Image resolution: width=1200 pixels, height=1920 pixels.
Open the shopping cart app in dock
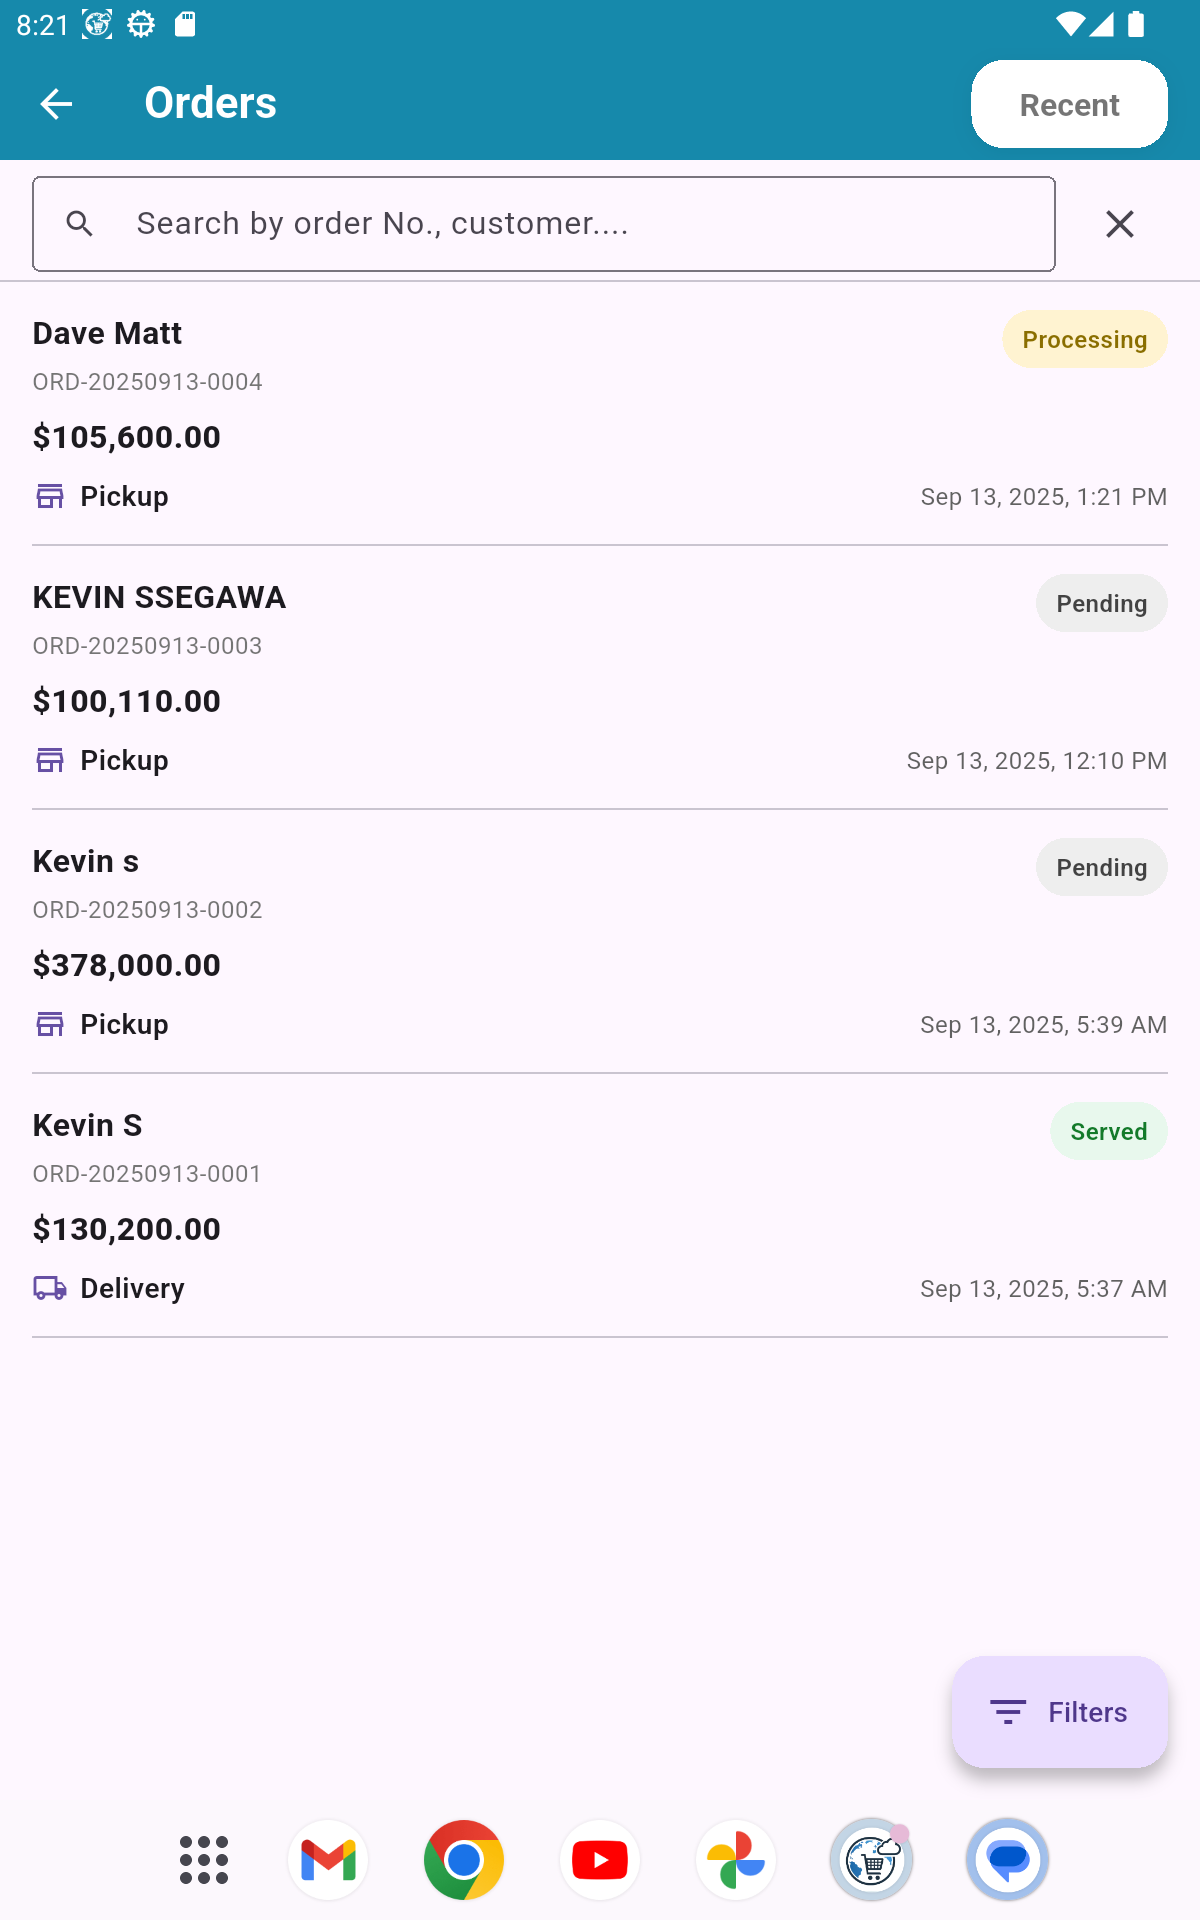click(x=872, y=1860)
